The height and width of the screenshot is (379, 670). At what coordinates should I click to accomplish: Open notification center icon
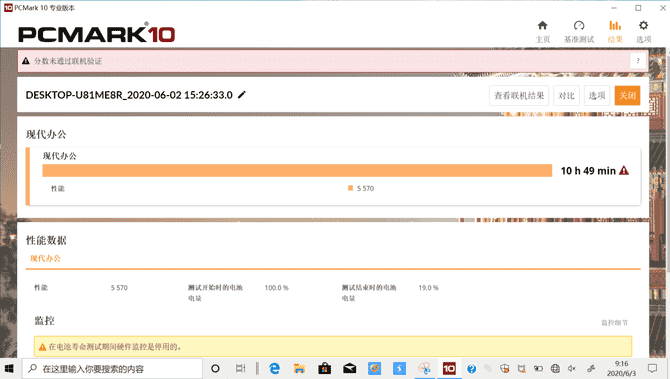click(x=652, y=368)
